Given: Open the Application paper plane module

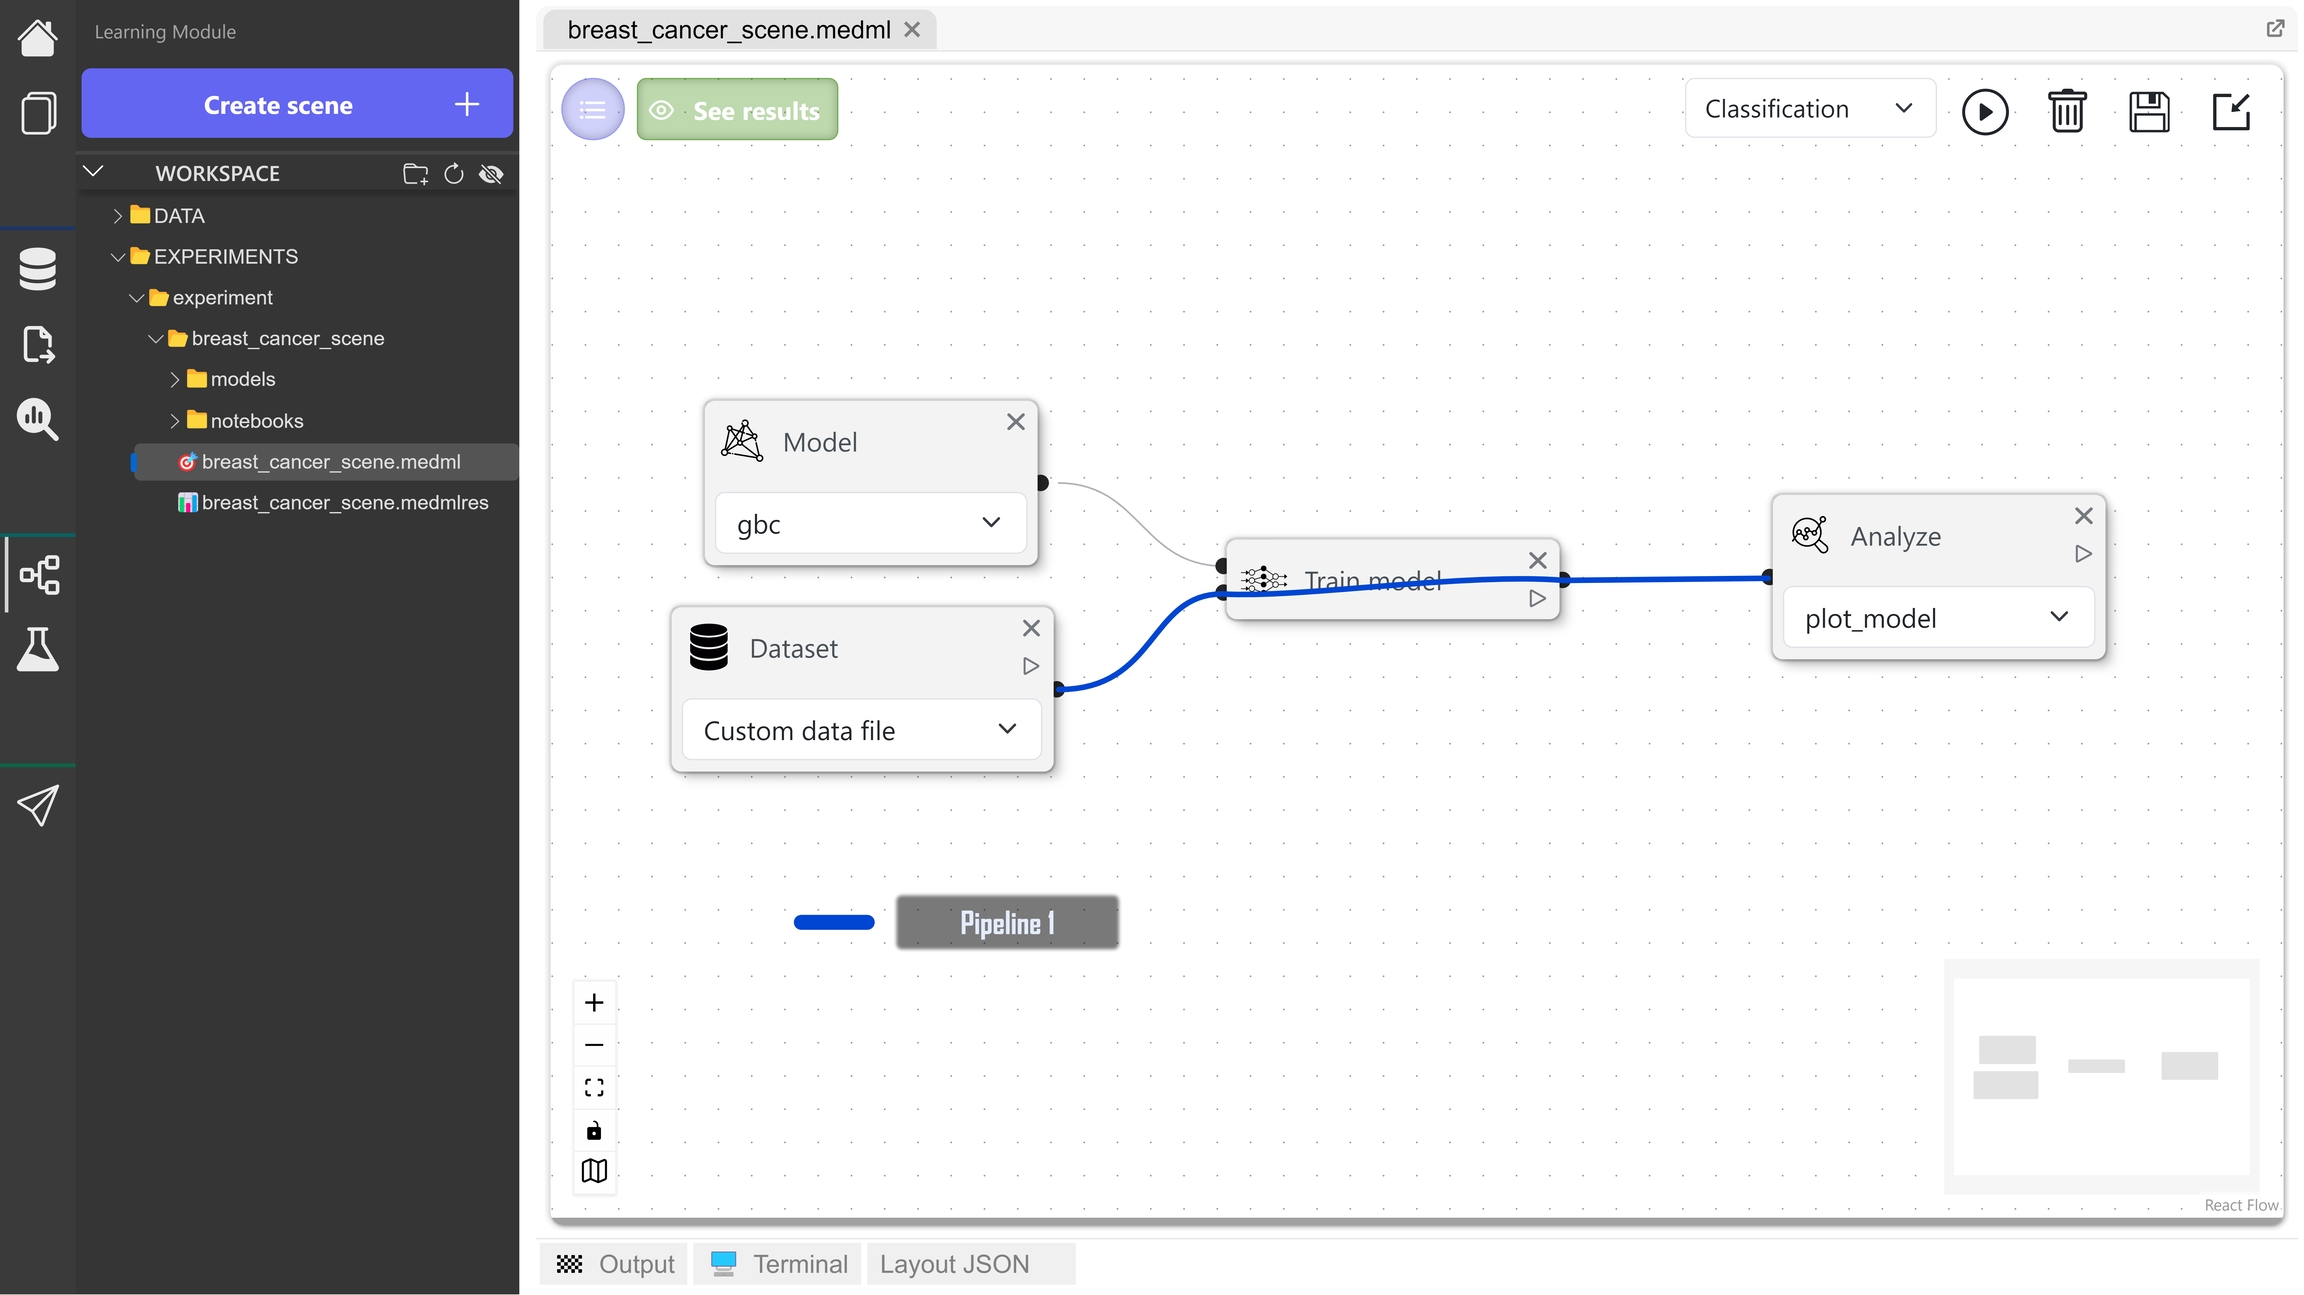Looking at the screenshot, I should coord(37,805).
